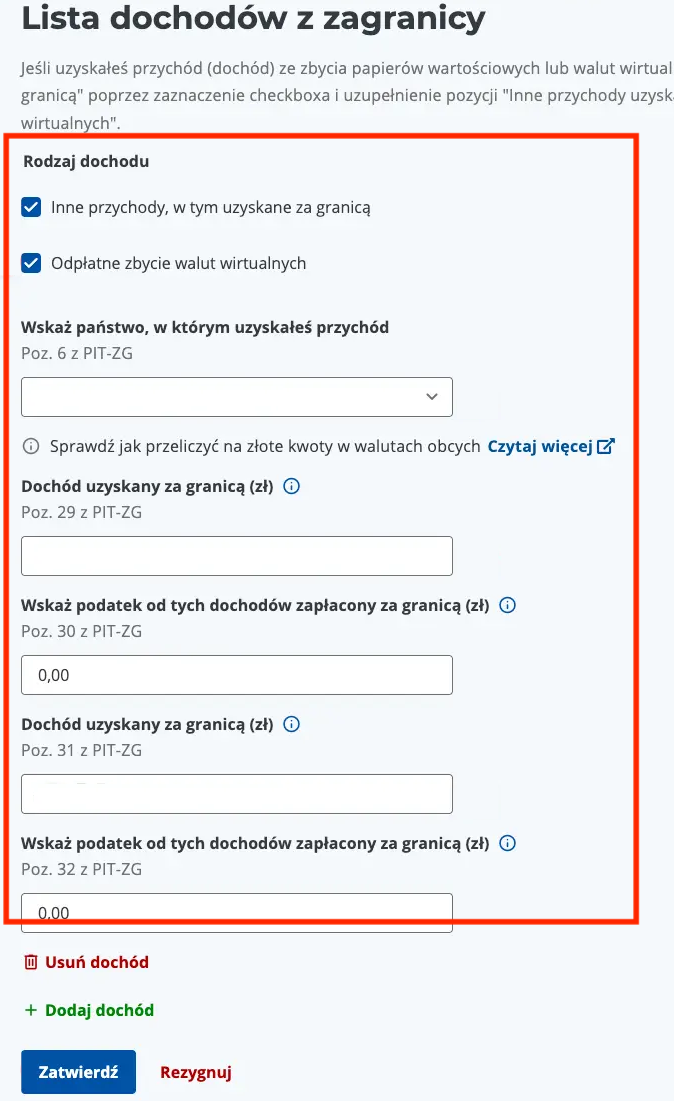Click the plus icon to add income
The height and width of the screenshot is (1101, 674).
(x=31, y=1010)
